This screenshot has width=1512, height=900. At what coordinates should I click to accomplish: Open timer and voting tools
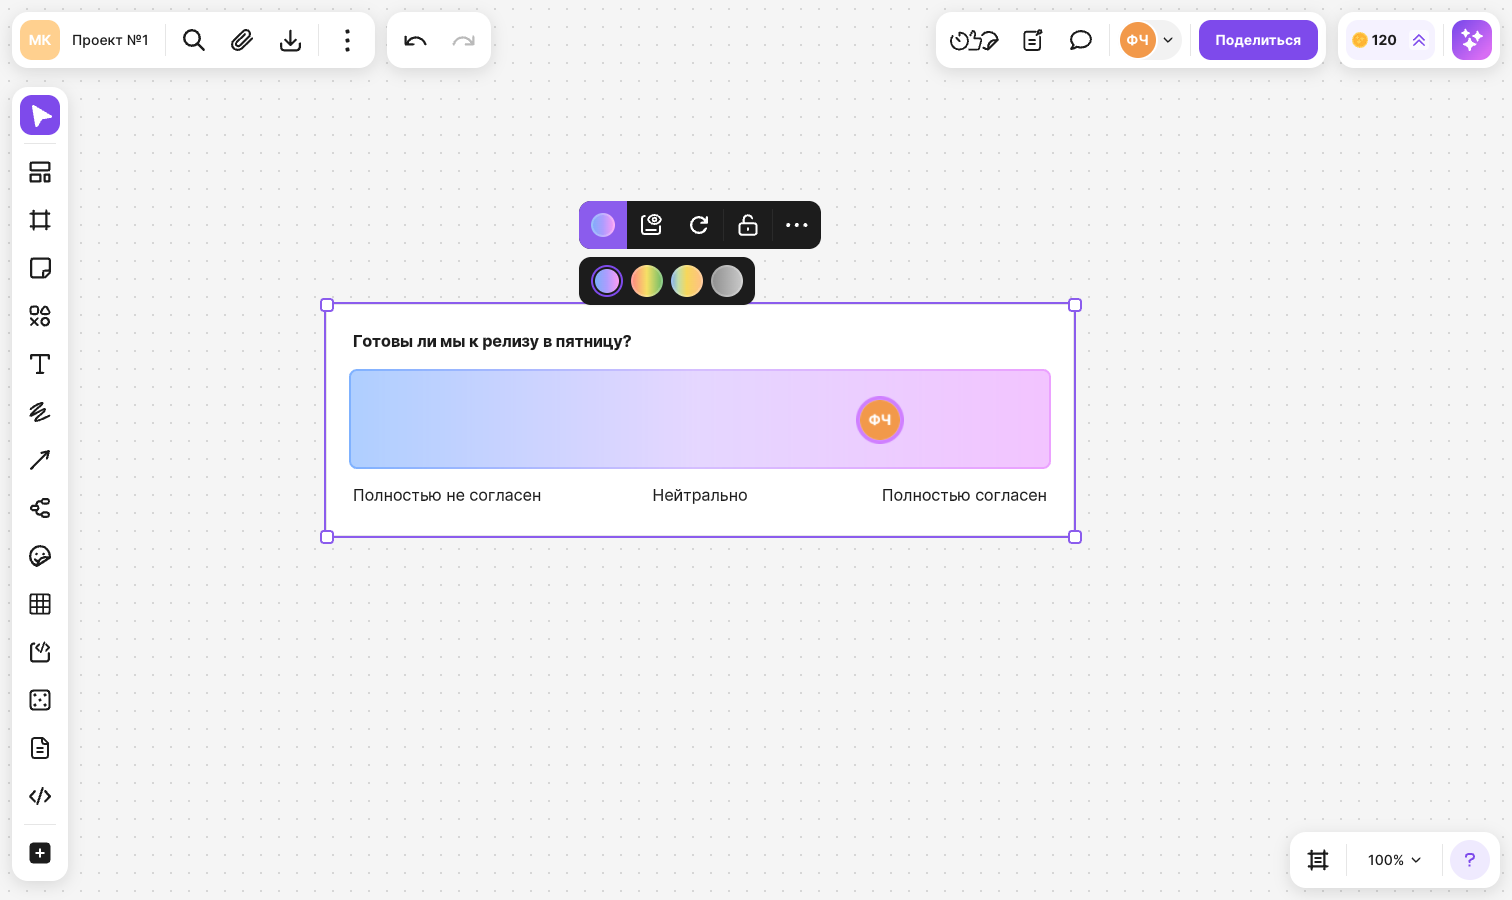pos(974,40)
